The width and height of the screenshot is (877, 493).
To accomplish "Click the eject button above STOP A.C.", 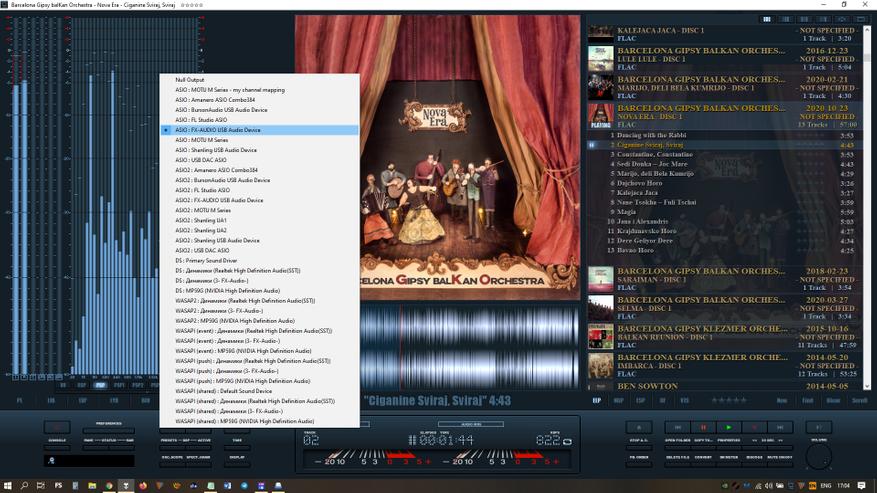I will point(639,428).
